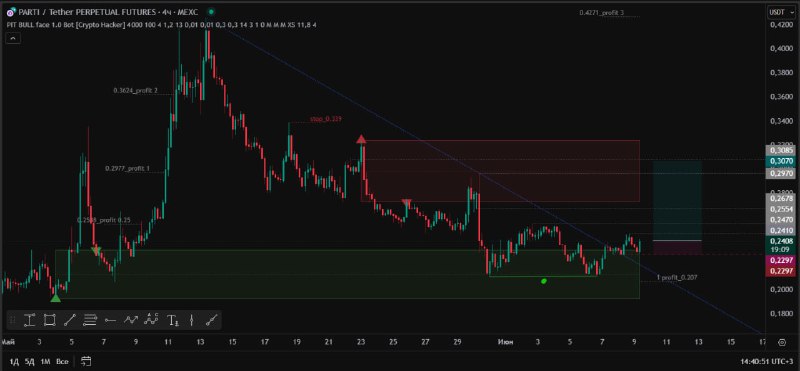Screen dimensions: 800x371
Task: Click the 0,2470 price label
Action: coord(781,220)
